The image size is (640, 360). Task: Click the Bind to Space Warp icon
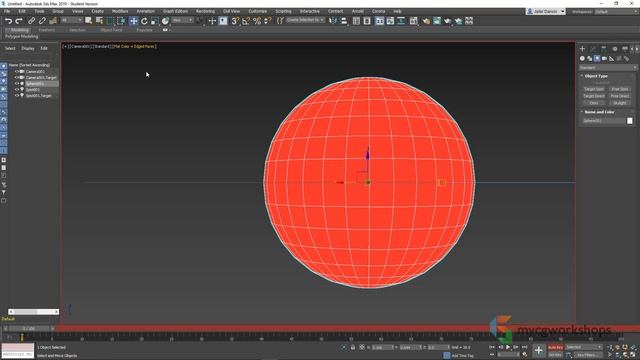coord(53,21)
